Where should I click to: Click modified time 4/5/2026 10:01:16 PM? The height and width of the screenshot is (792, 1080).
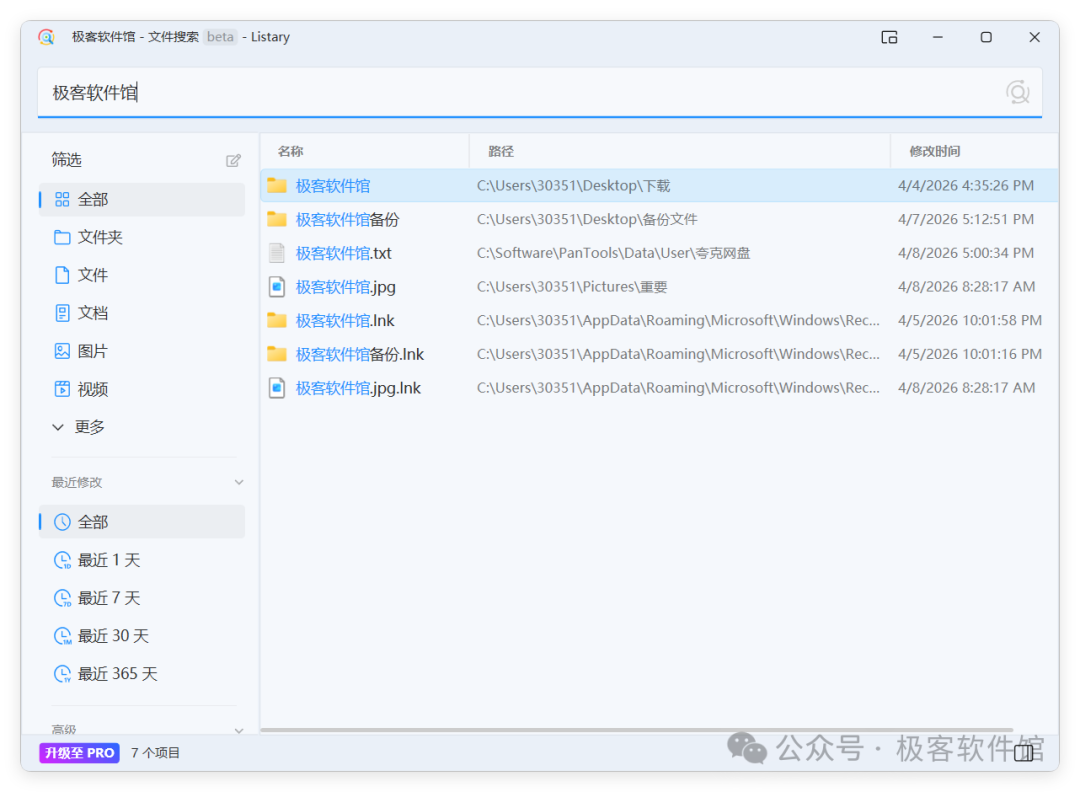970,355
